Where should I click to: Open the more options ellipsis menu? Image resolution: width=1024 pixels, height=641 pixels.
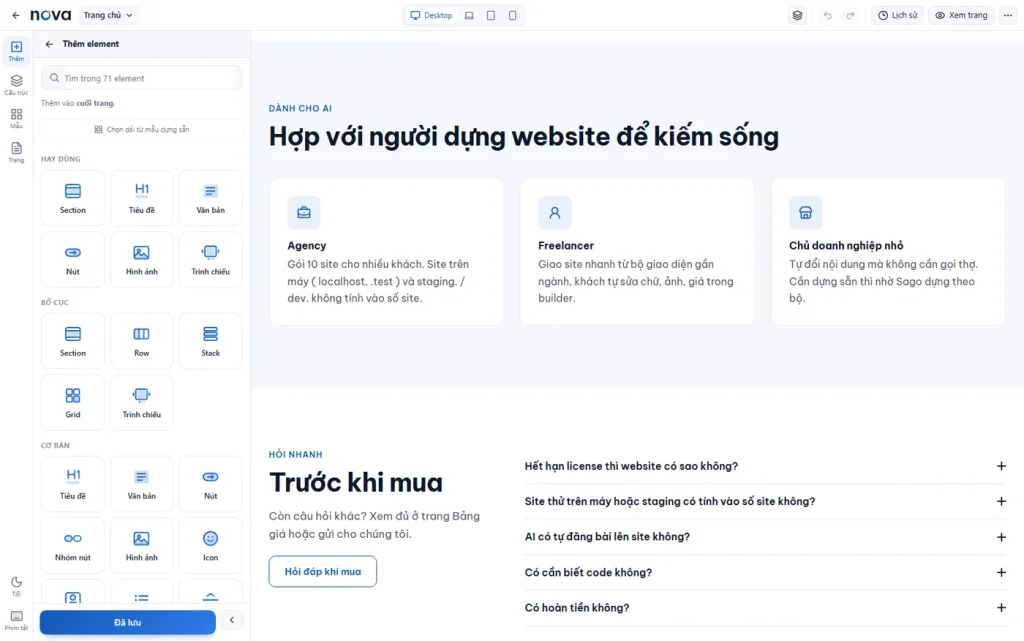tap(1008, 15)
